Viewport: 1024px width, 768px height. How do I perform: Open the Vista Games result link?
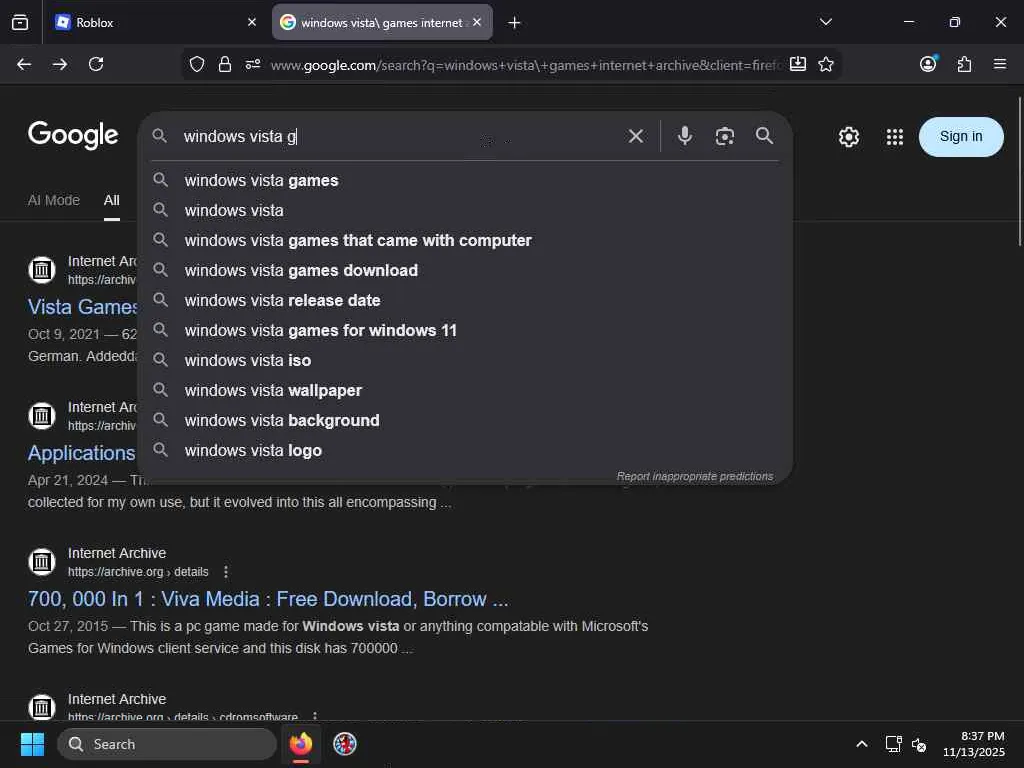82,306
